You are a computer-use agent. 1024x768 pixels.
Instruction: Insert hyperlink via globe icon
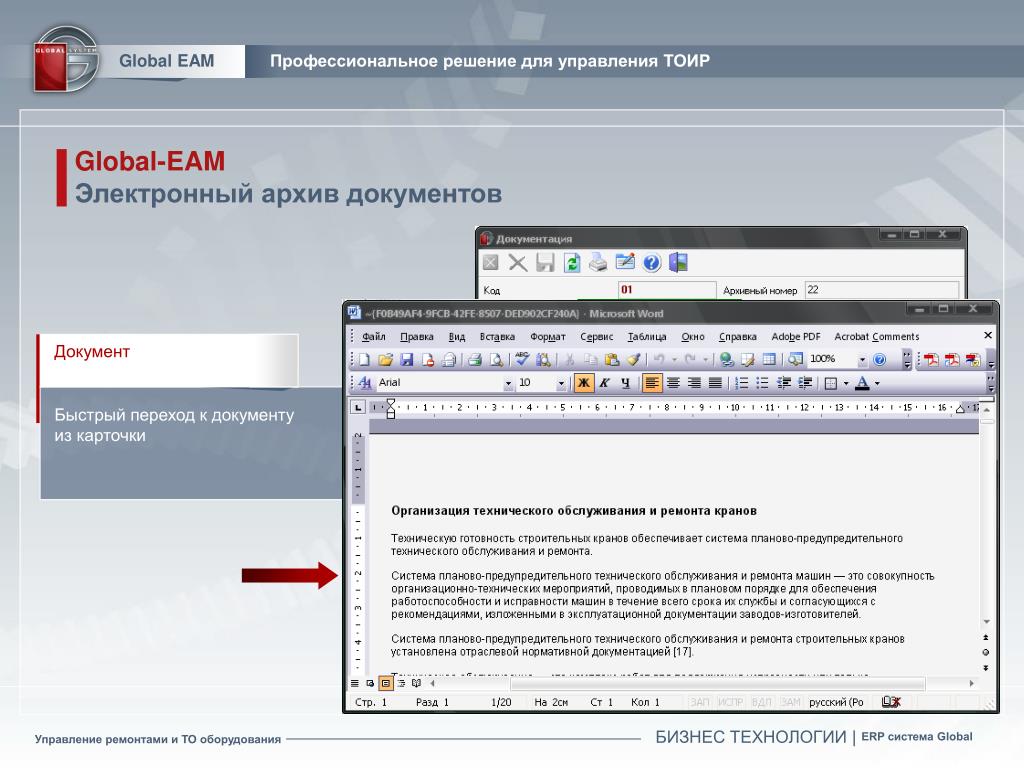[726, 359]
